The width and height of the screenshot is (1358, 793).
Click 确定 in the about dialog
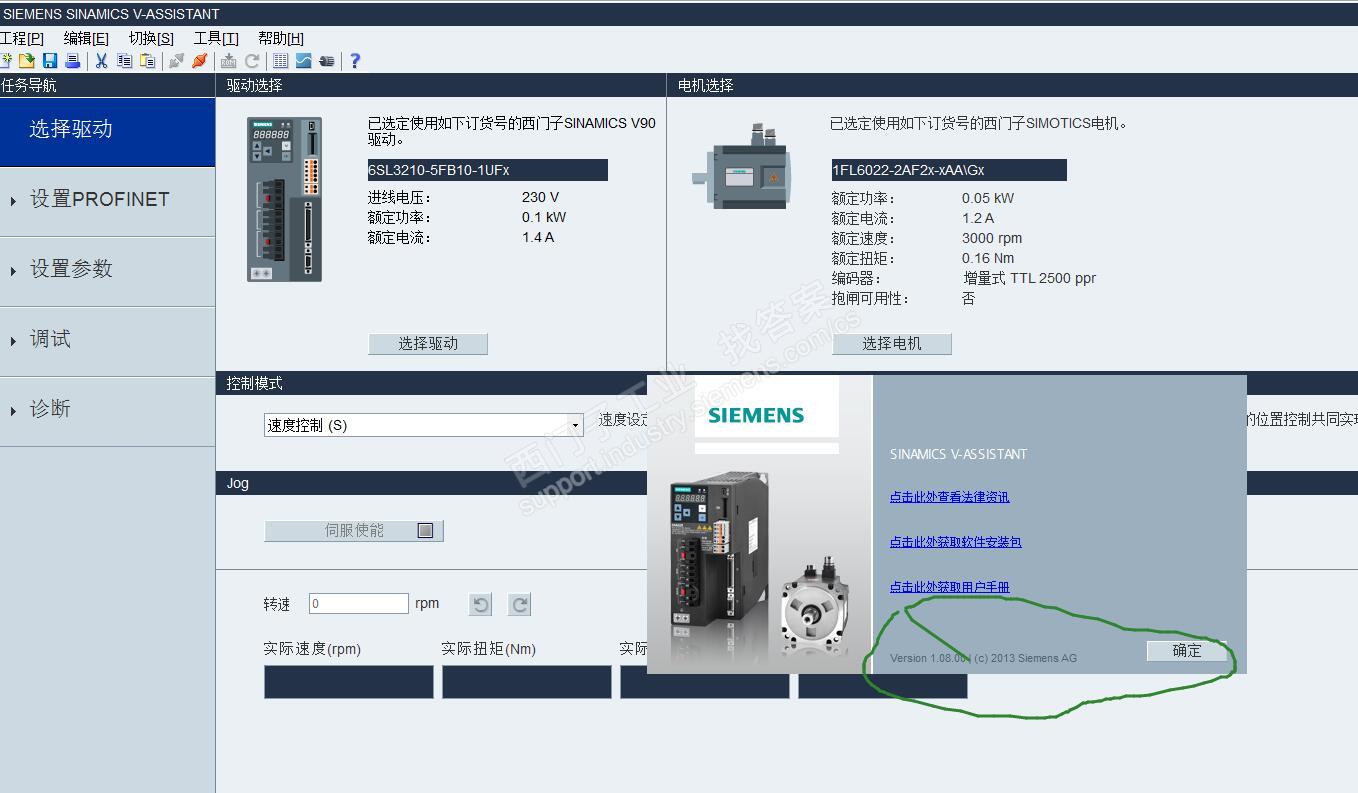(1187, 651)
